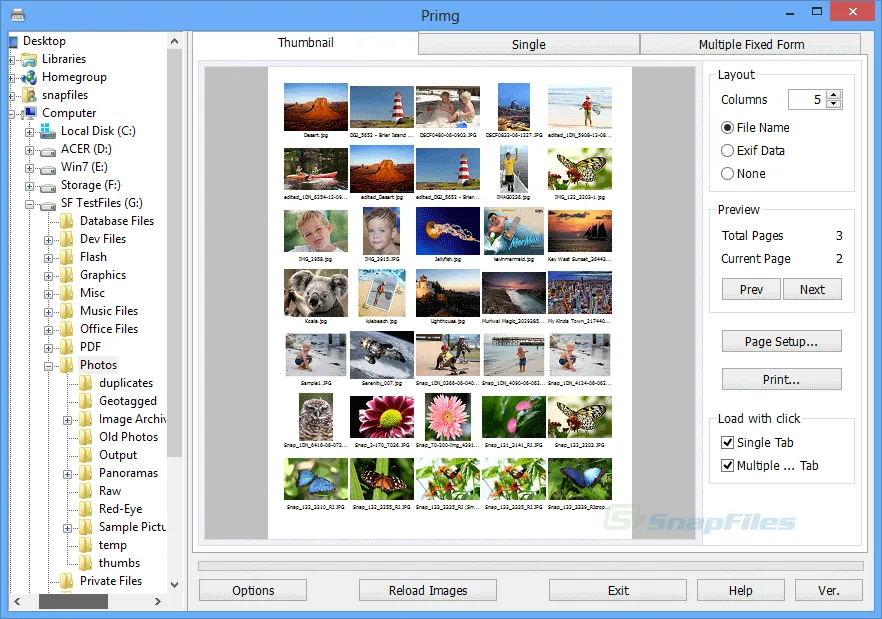
Task: Click the Primg printer icon in title bar
Action: (x=18, y=15)
